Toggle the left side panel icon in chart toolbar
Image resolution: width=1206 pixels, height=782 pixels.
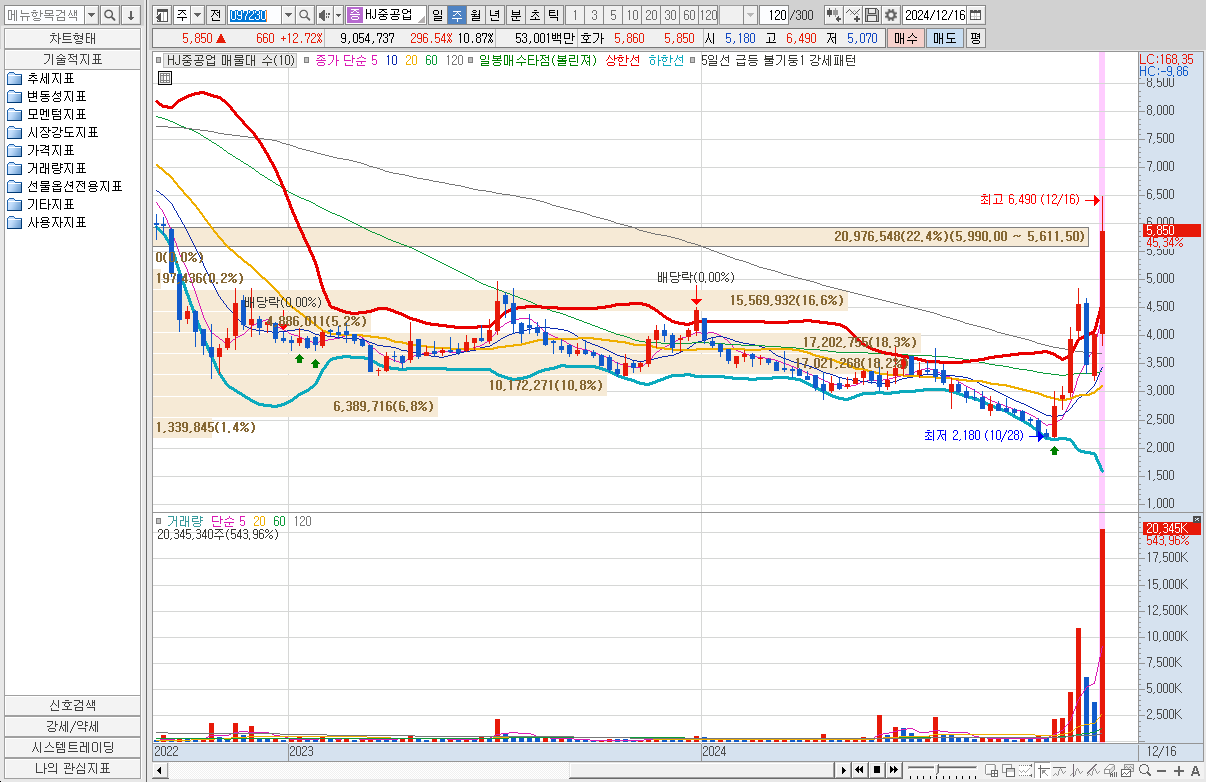coord(162,15)
